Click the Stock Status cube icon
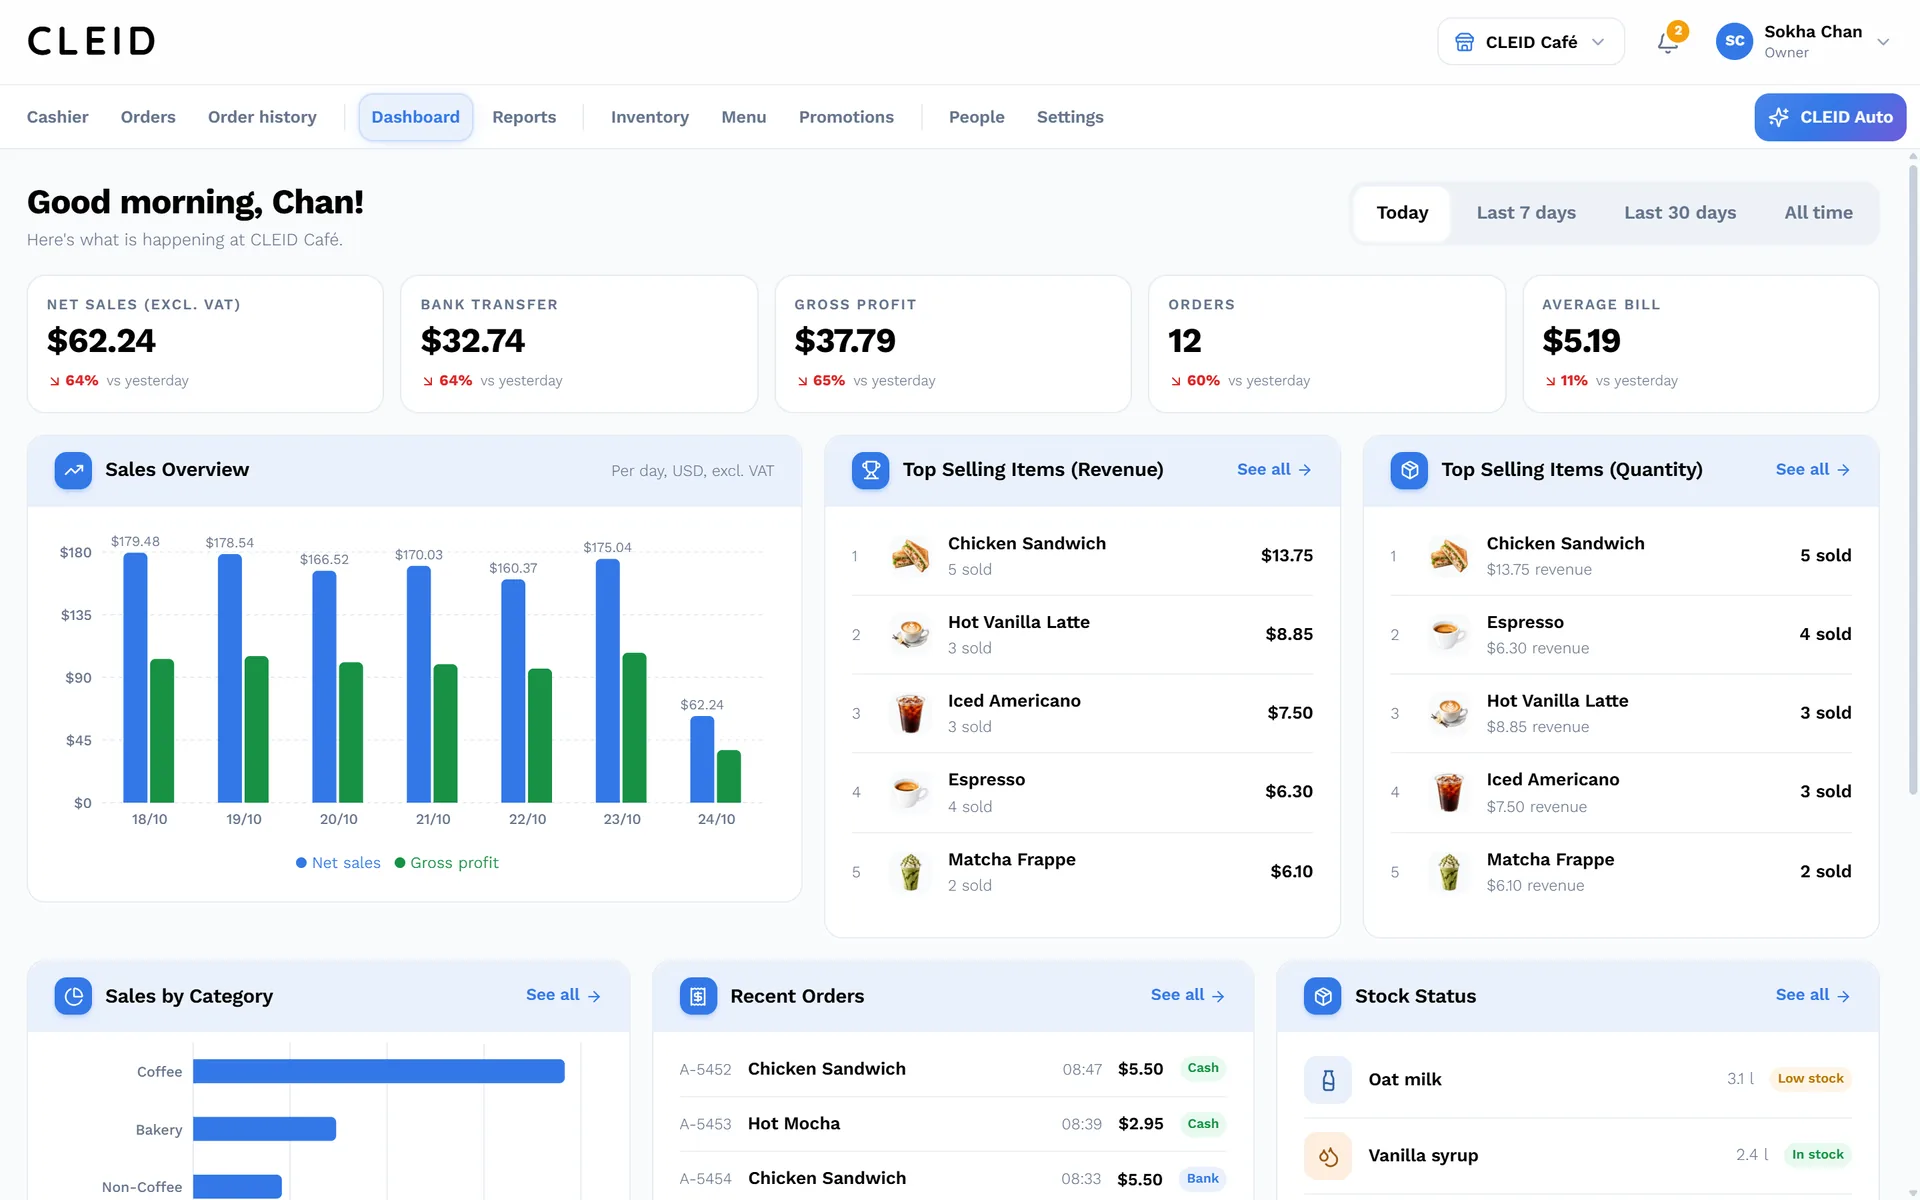This screenshot has height=1200, width=1920. [x=1323, y=996]
